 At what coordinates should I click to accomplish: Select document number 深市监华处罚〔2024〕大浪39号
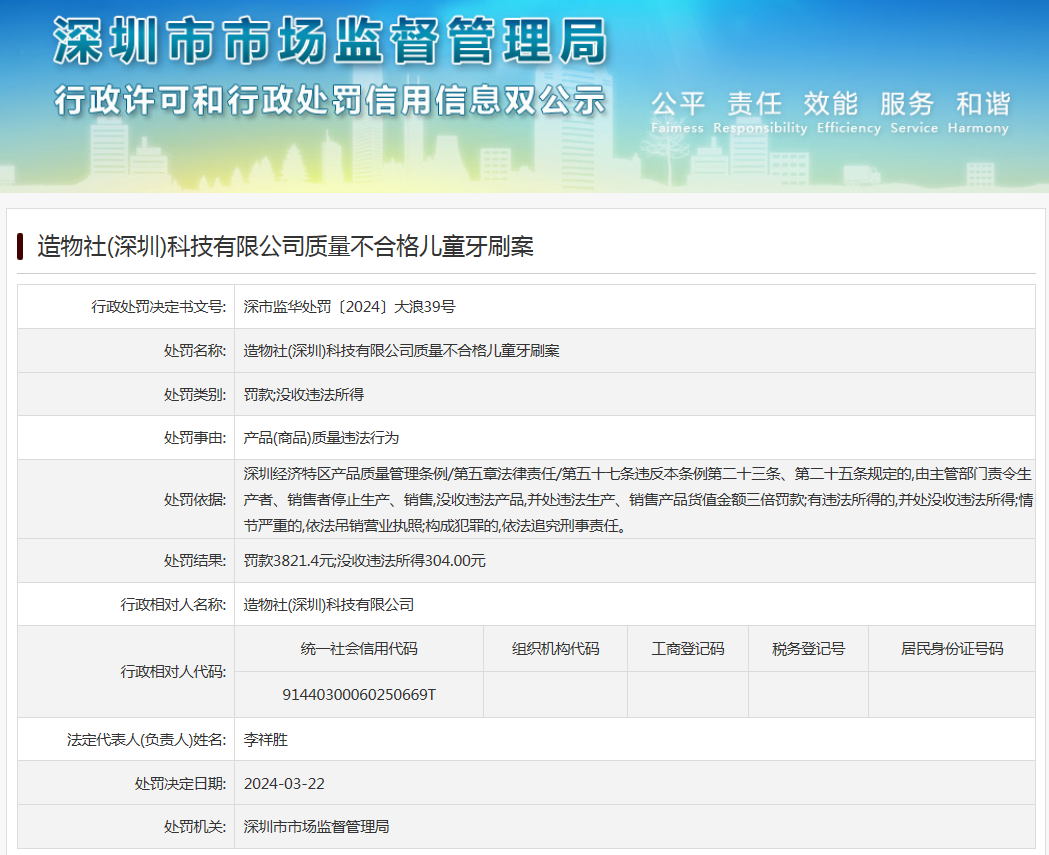pyautogui.click(x=349, y=306)
